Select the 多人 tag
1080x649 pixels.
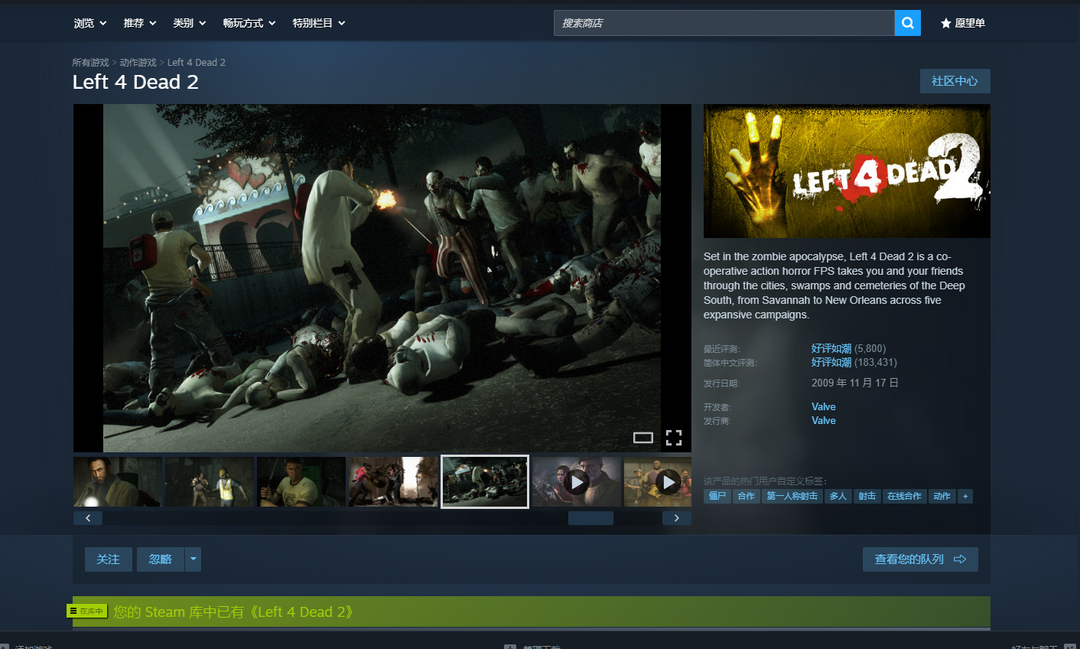coord(838,496)
